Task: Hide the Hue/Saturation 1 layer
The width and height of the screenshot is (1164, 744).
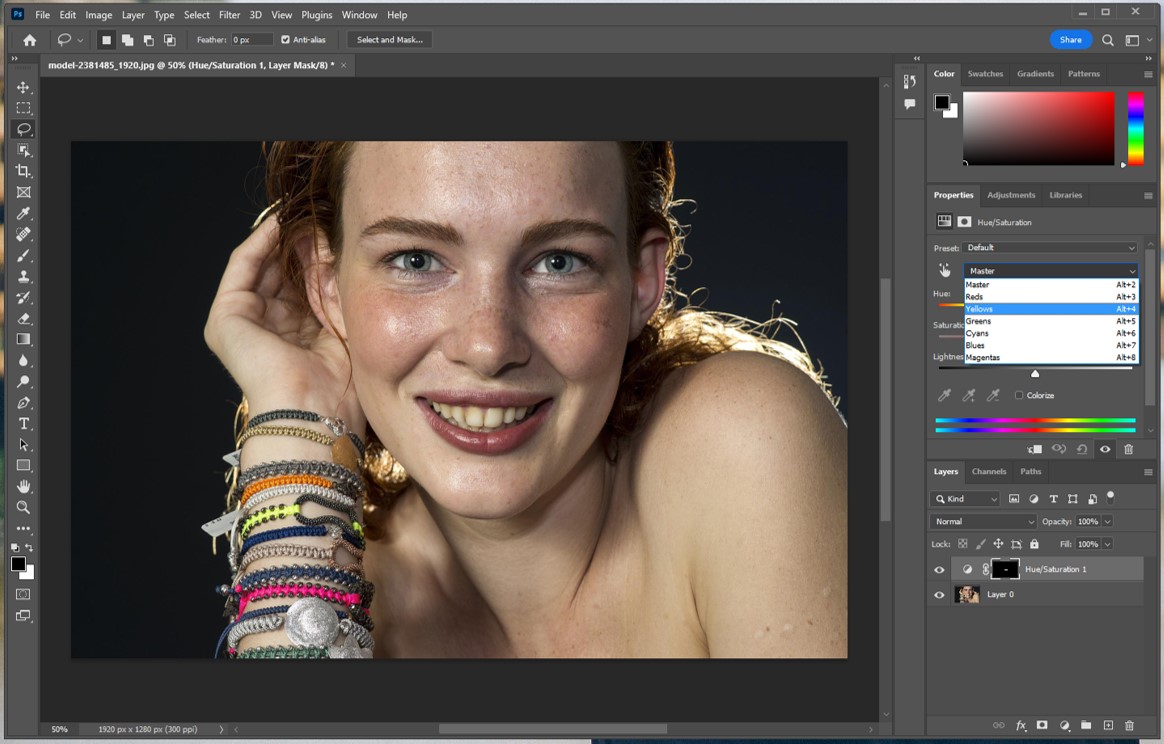Action: click(x=939, y=570)
